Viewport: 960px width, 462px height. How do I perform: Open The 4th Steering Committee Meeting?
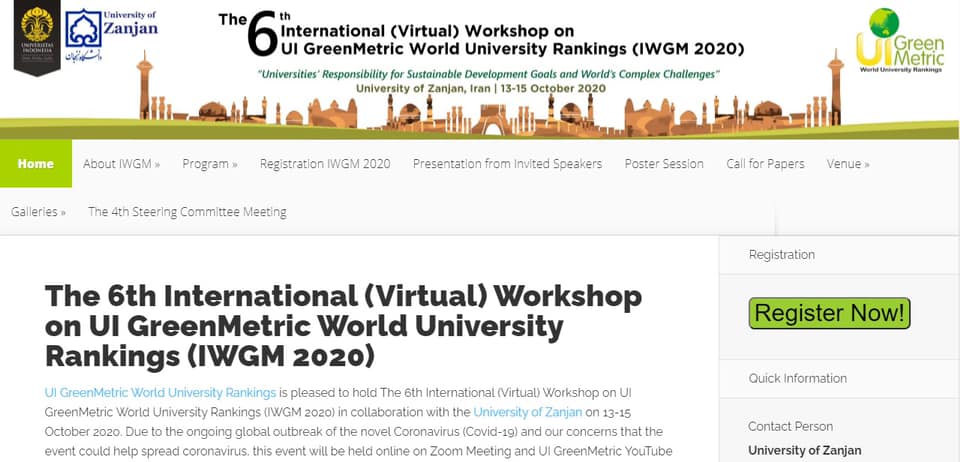click(x=187, y=212)
